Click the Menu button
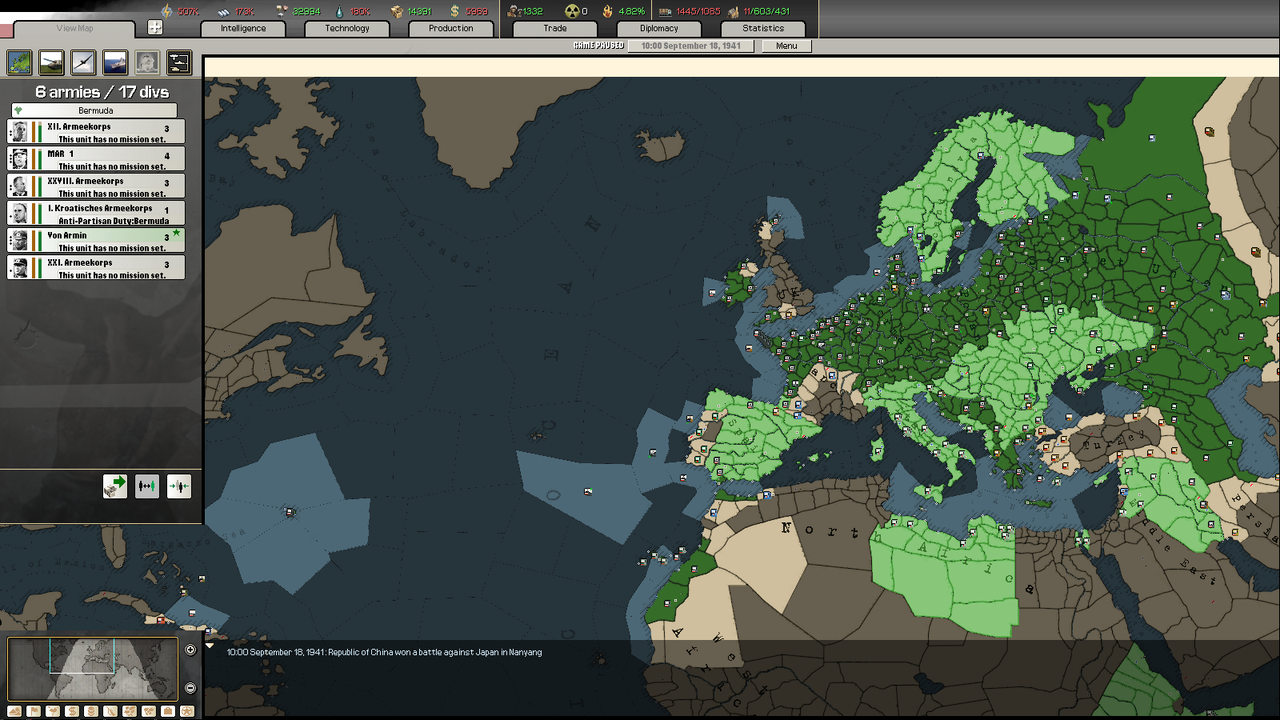This screenshot has height=720, width=1280. coord(786,46)
